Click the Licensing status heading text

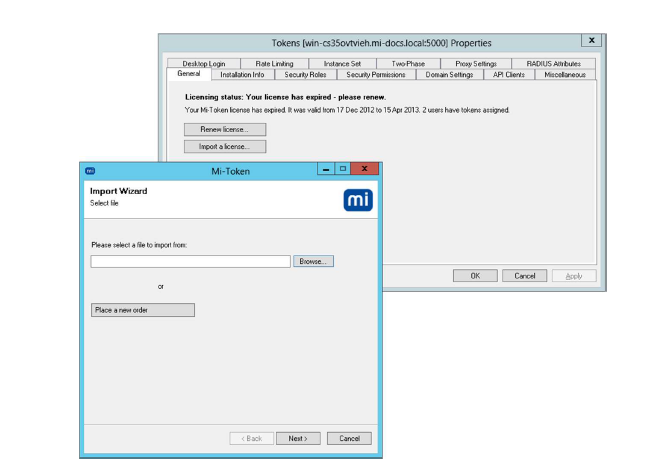coord(285,97)
